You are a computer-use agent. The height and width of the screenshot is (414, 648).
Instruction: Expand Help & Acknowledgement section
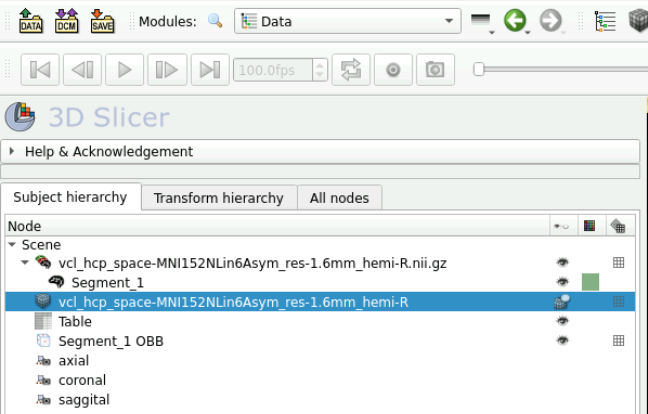click(x=320, y=152)
